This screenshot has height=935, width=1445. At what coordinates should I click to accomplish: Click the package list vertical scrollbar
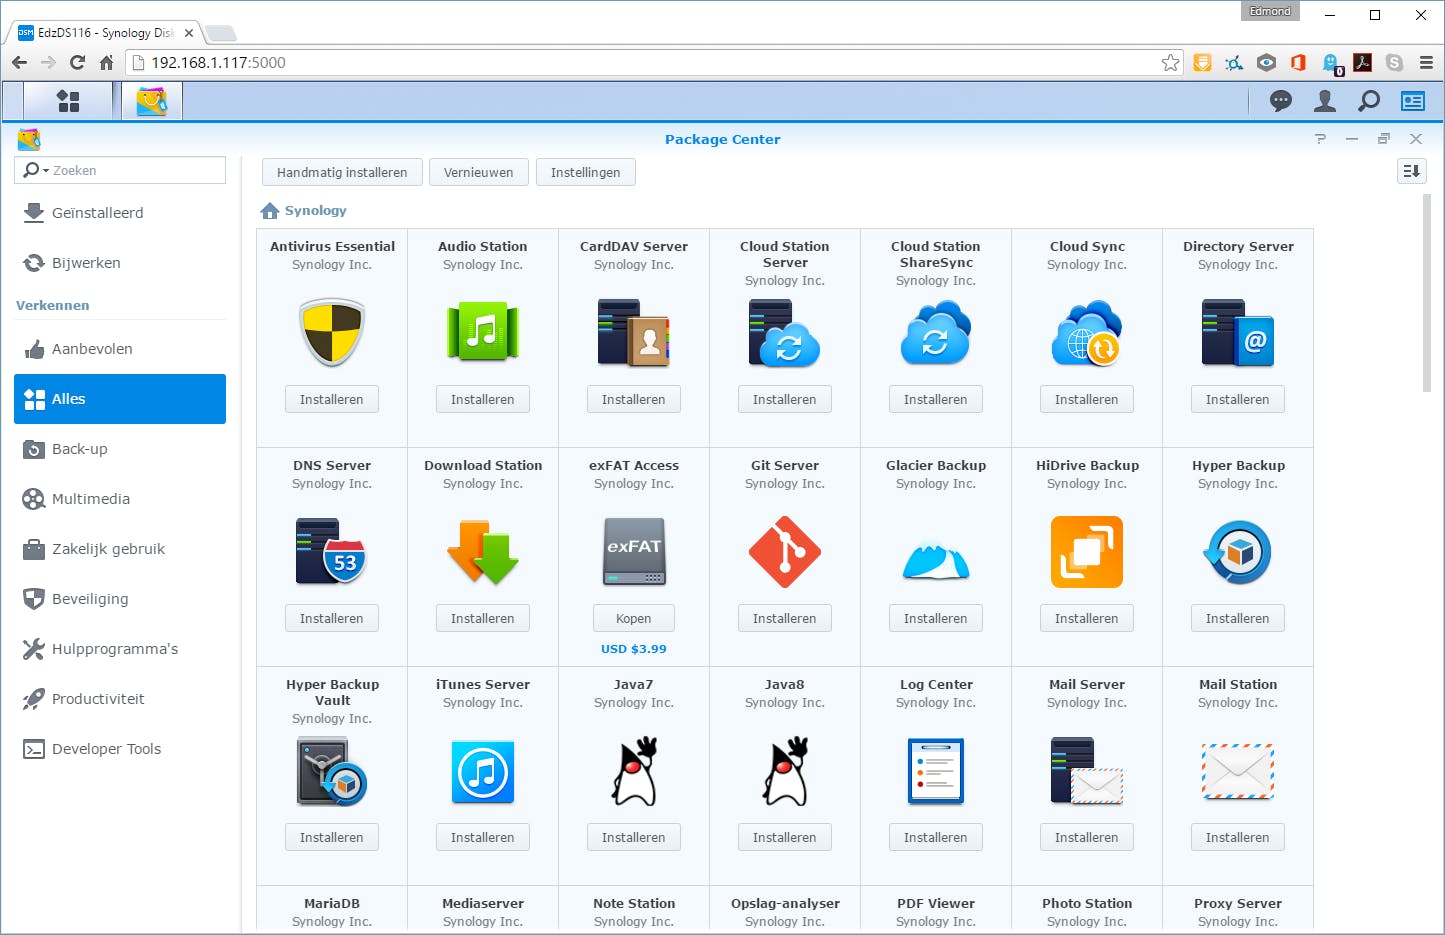(x=1427, y=292)
